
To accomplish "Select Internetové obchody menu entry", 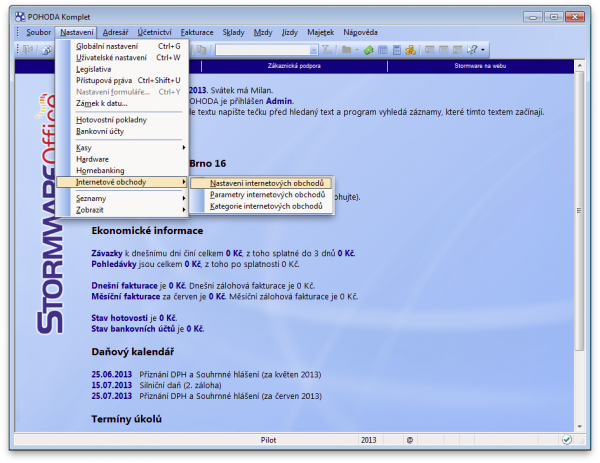I will (x=122, y=182).
